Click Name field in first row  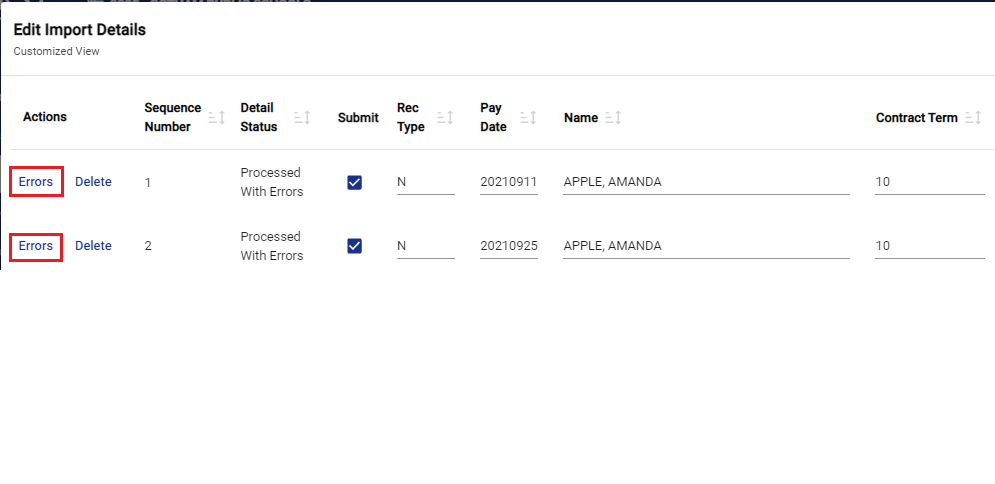(x=705, y=182)
